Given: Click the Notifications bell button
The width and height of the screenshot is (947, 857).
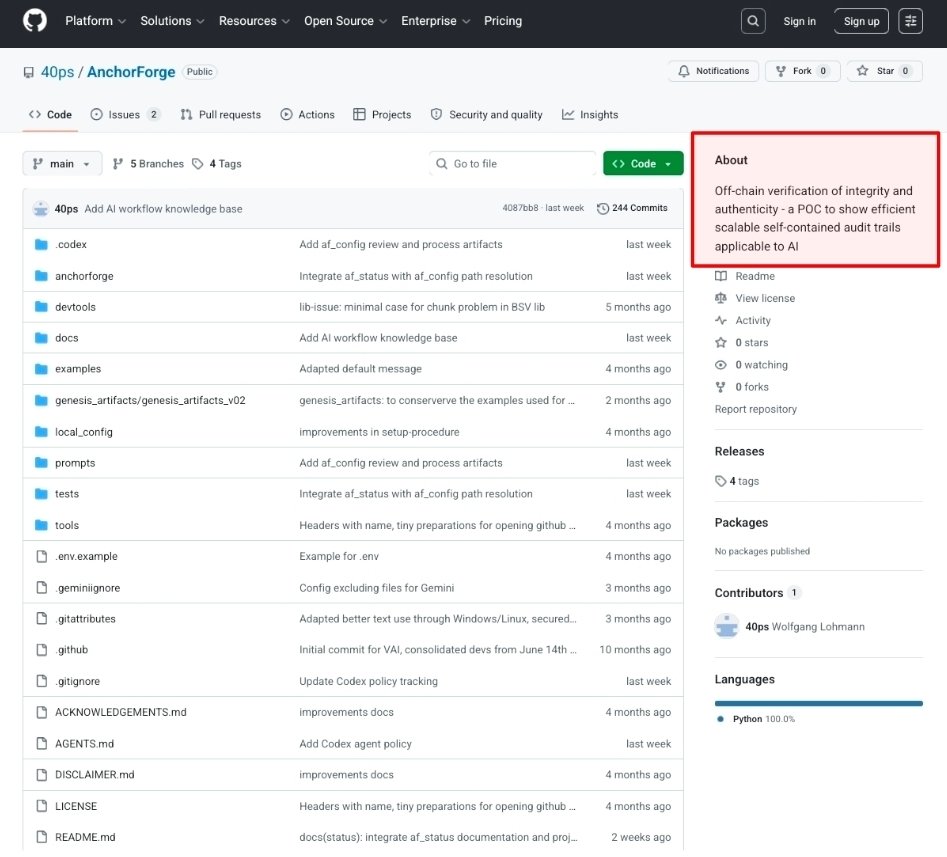Looking at the screenshot, I should point(713,71).
